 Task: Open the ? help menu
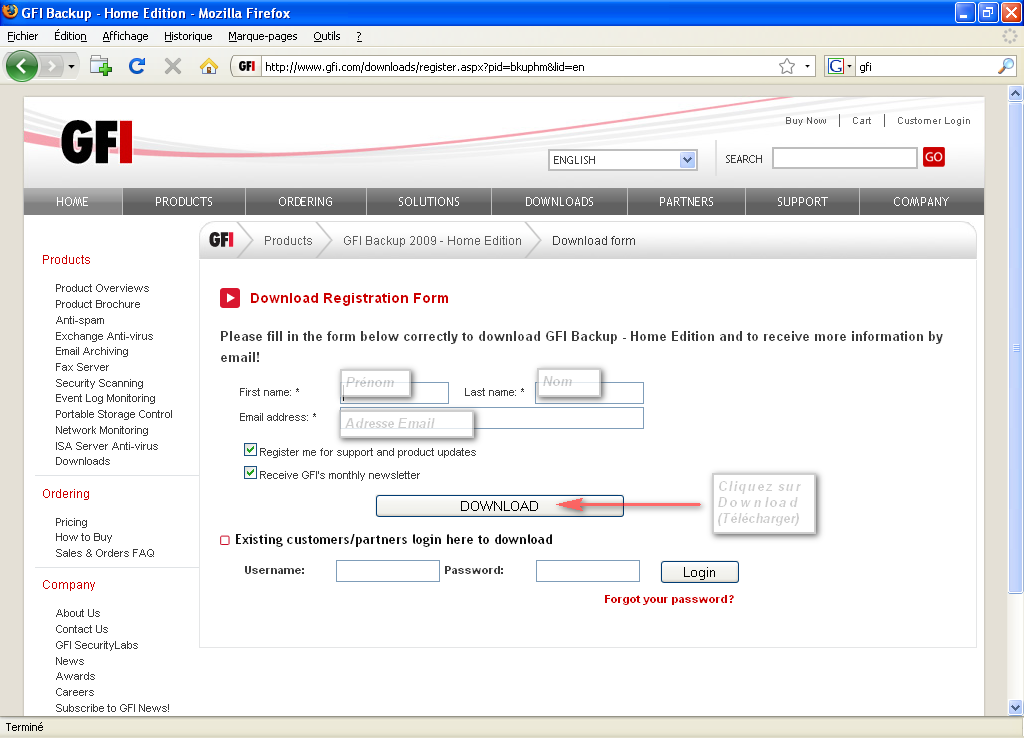point(359,36)
